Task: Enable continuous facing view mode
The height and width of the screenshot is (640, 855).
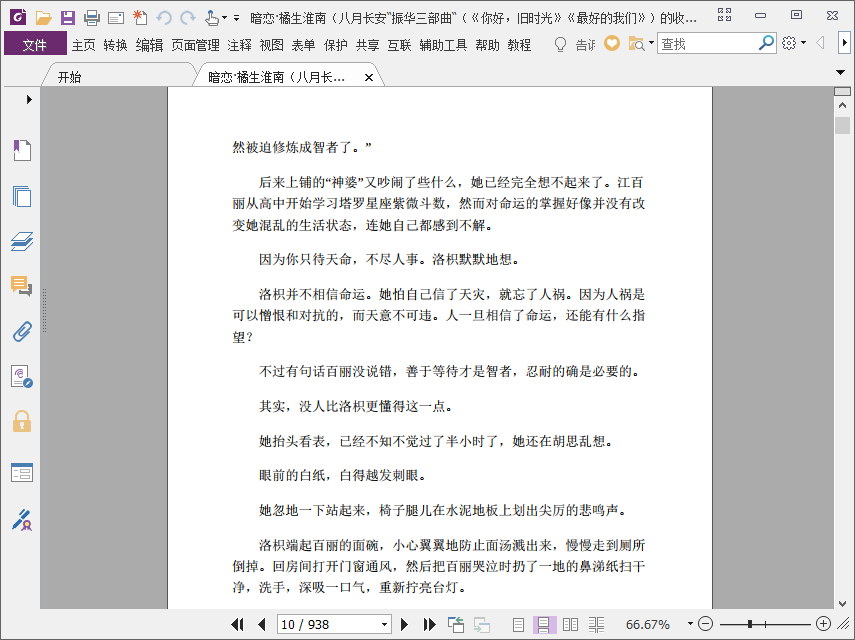Action: click(597, 625)
